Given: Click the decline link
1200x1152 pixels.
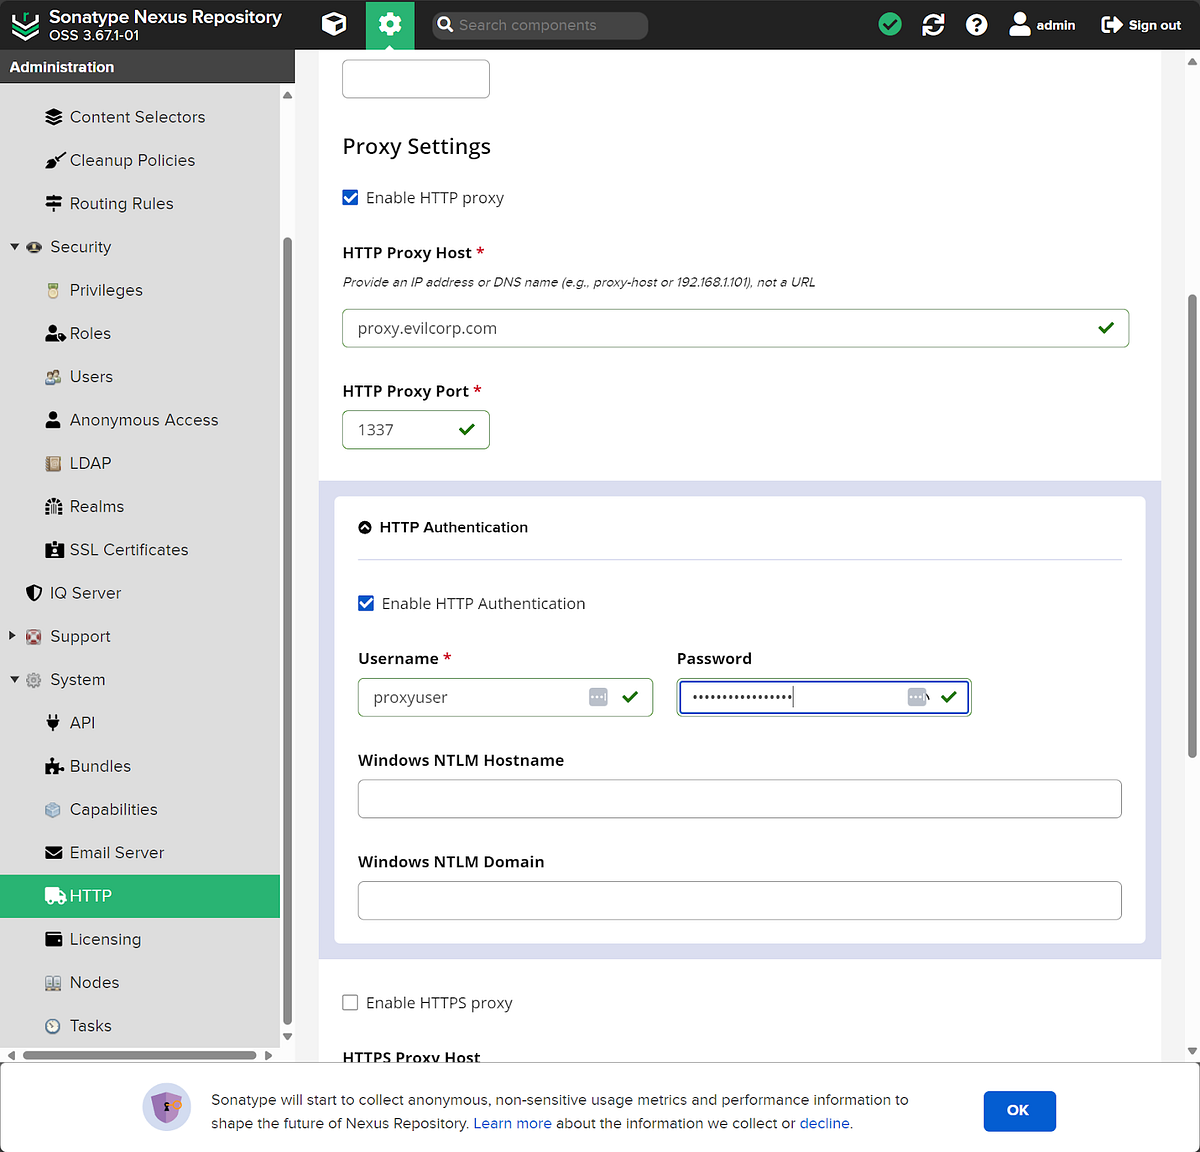Looking at the screenshot, I should (824, 1123).
